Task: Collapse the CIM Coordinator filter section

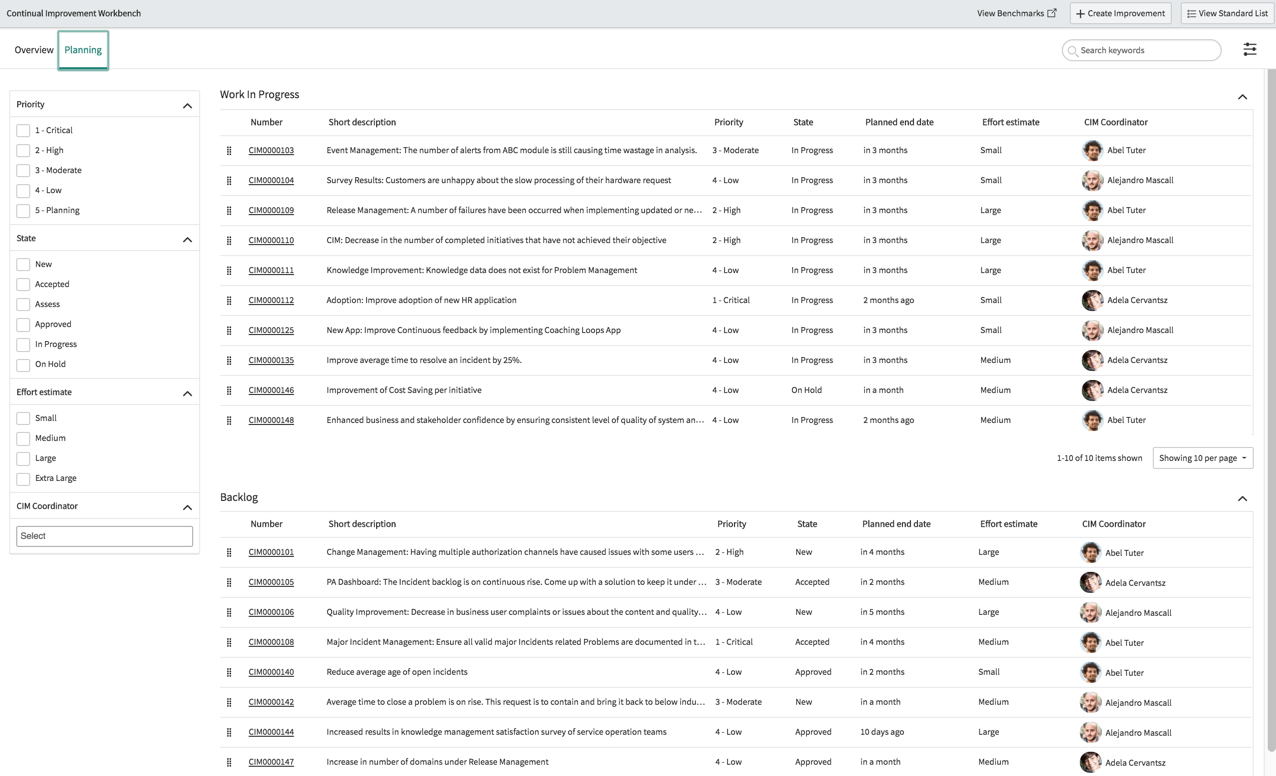Action: (x=187, y=507)
